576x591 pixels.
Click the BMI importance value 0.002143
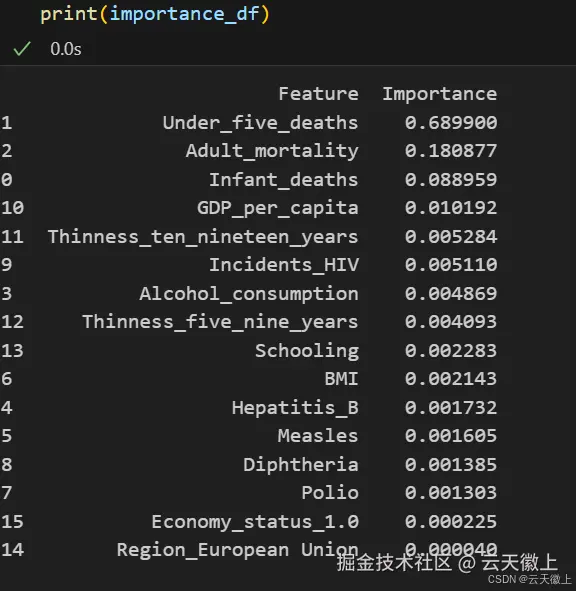[451, 379]
